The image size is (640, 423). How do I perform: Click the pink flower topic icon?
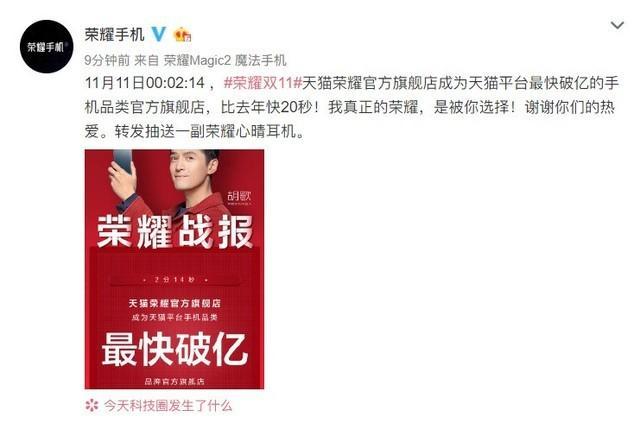[92, 405]
